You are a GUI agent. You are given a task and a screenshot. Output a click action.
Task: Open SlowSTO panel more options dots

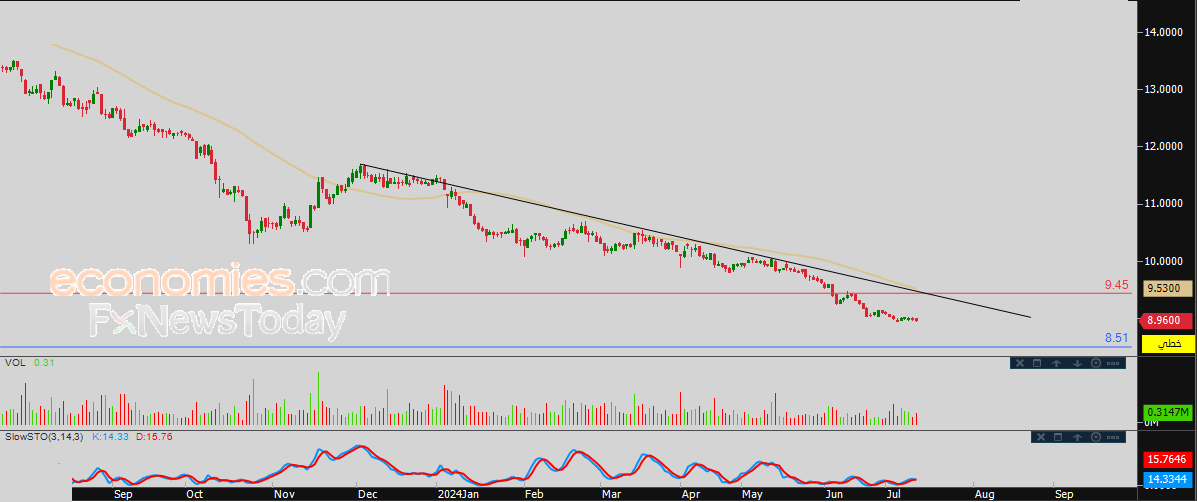pos(1113,437)
